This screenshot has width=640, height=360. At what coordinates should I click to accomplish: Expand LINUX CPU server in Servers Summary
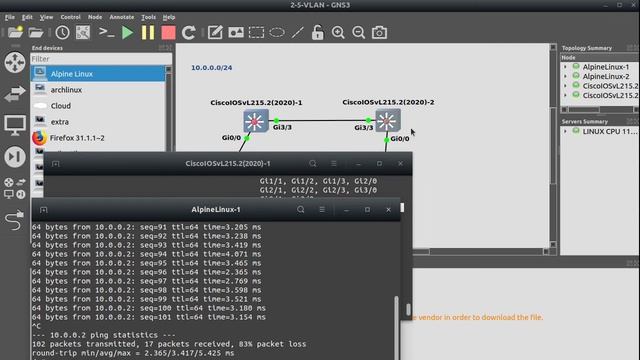(x=565, y=131)
